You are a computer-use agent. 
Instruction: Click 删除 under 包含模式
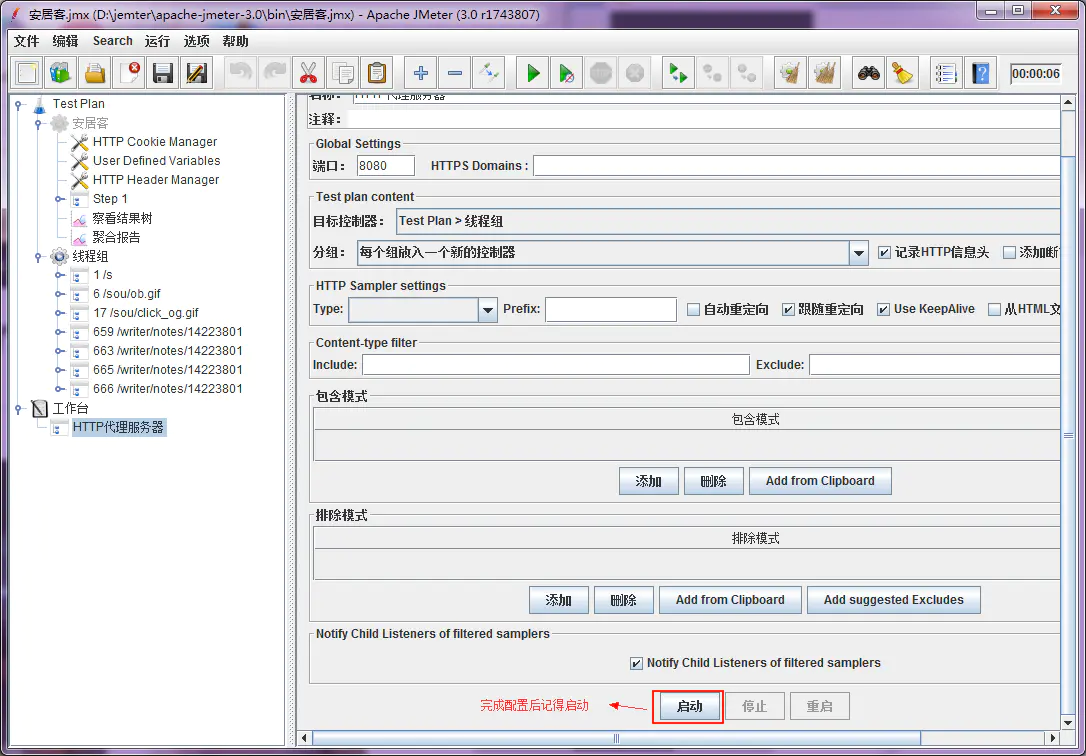[x=713, y=481]
